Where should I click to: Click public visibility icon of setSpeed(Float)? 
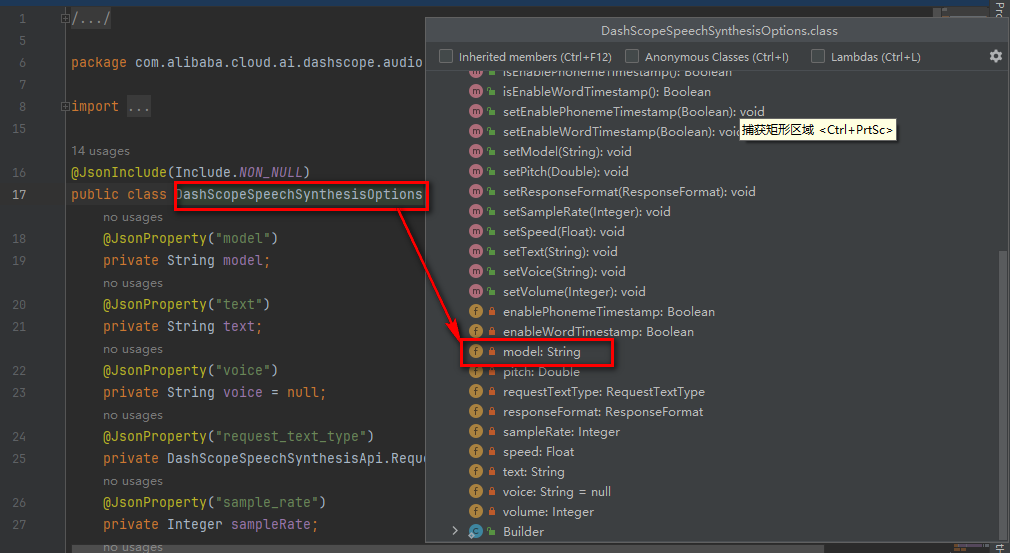pos(491,232)
